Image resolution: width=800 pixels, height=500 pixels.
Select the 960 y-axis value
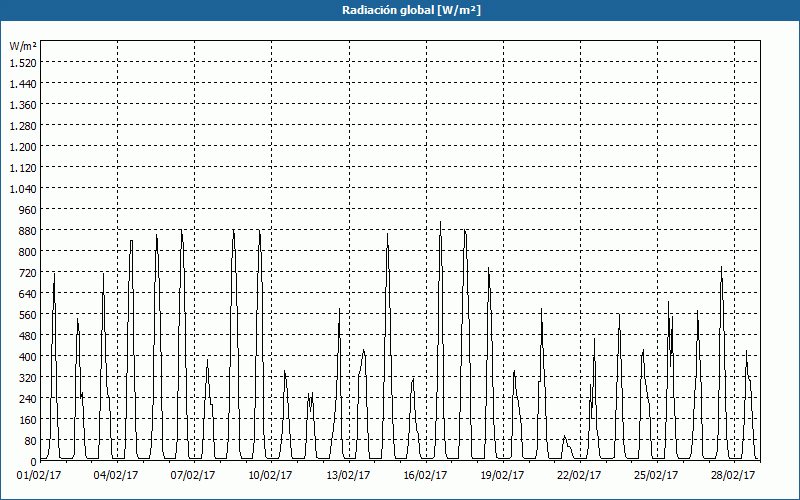click(x=28, y=210)
